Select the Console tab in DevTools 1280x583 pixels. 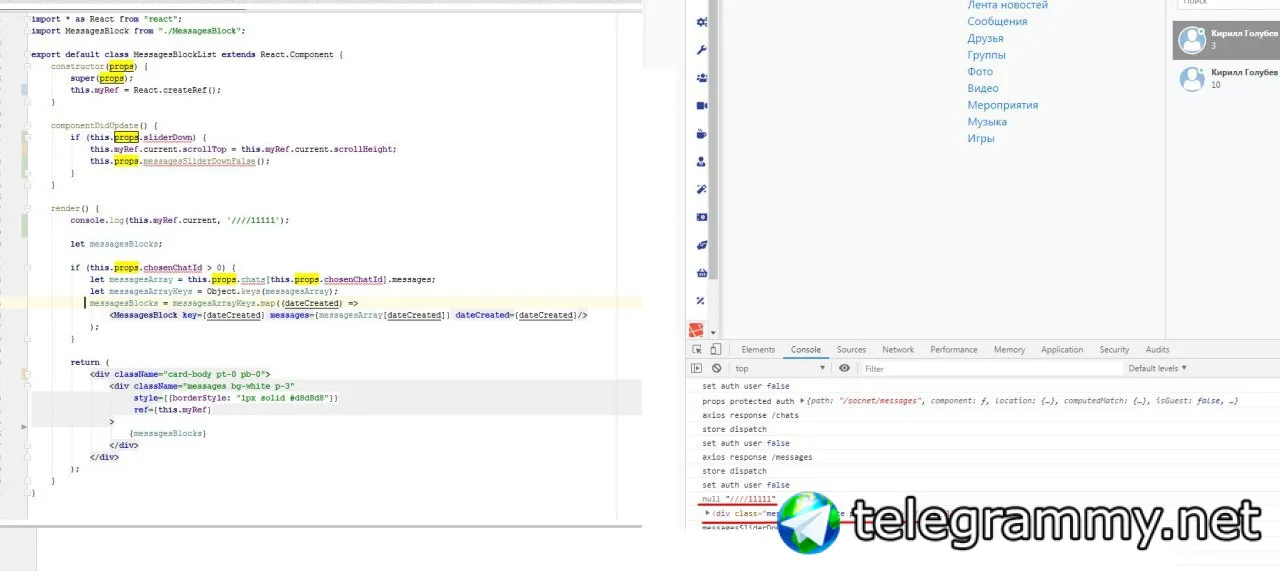click(806, 350)
